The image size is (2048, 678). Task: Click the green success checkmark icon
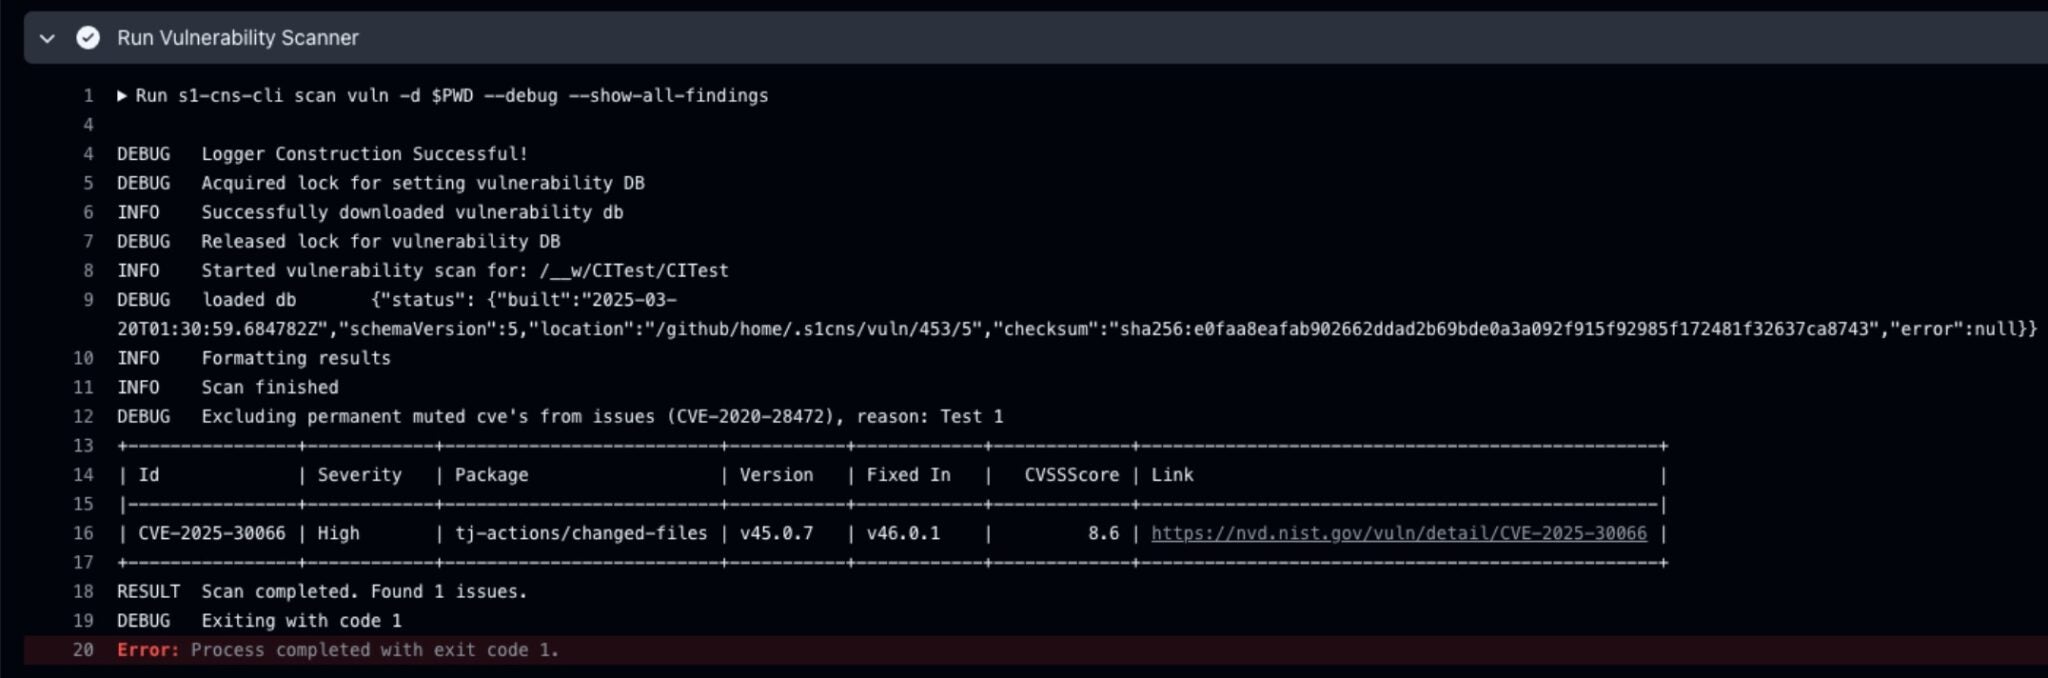click(88, 38)
